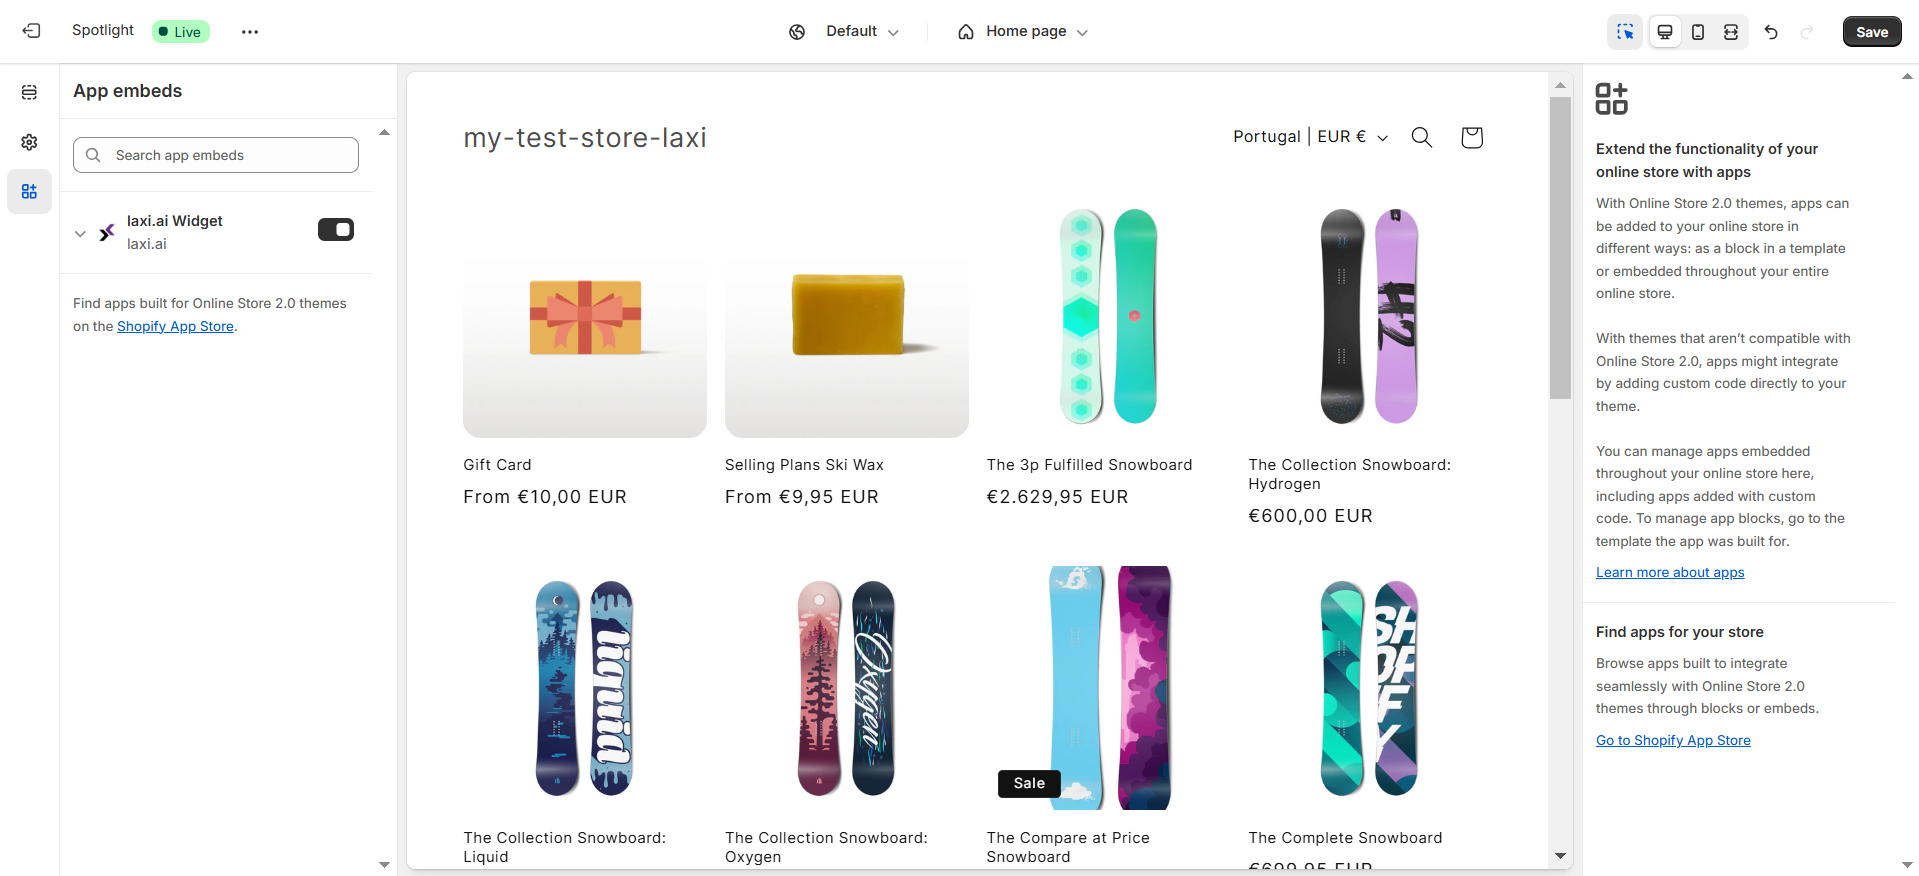
Task: Open the Go to Shopify App Store link
Action: 1672,740
